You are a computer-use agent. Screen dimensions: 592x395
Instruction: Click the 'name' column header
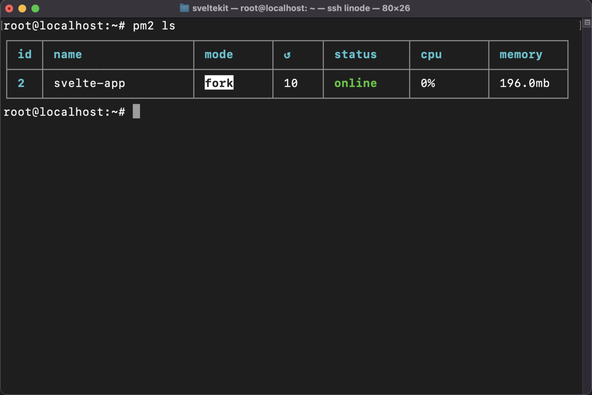(x=68, y=55)
